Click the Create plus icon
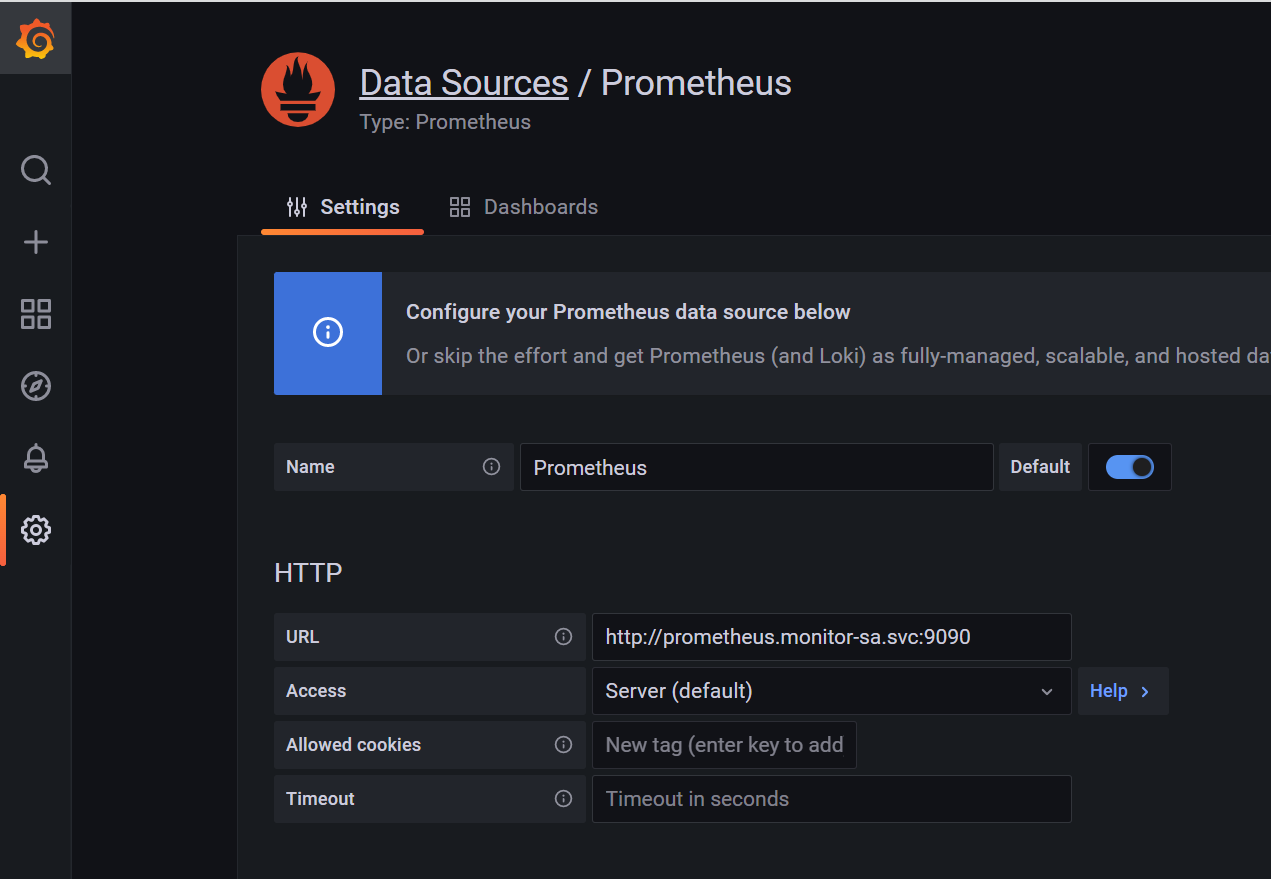Image resolution: width=1271 pixels, height=879 pixels. (x=36, y=242)
